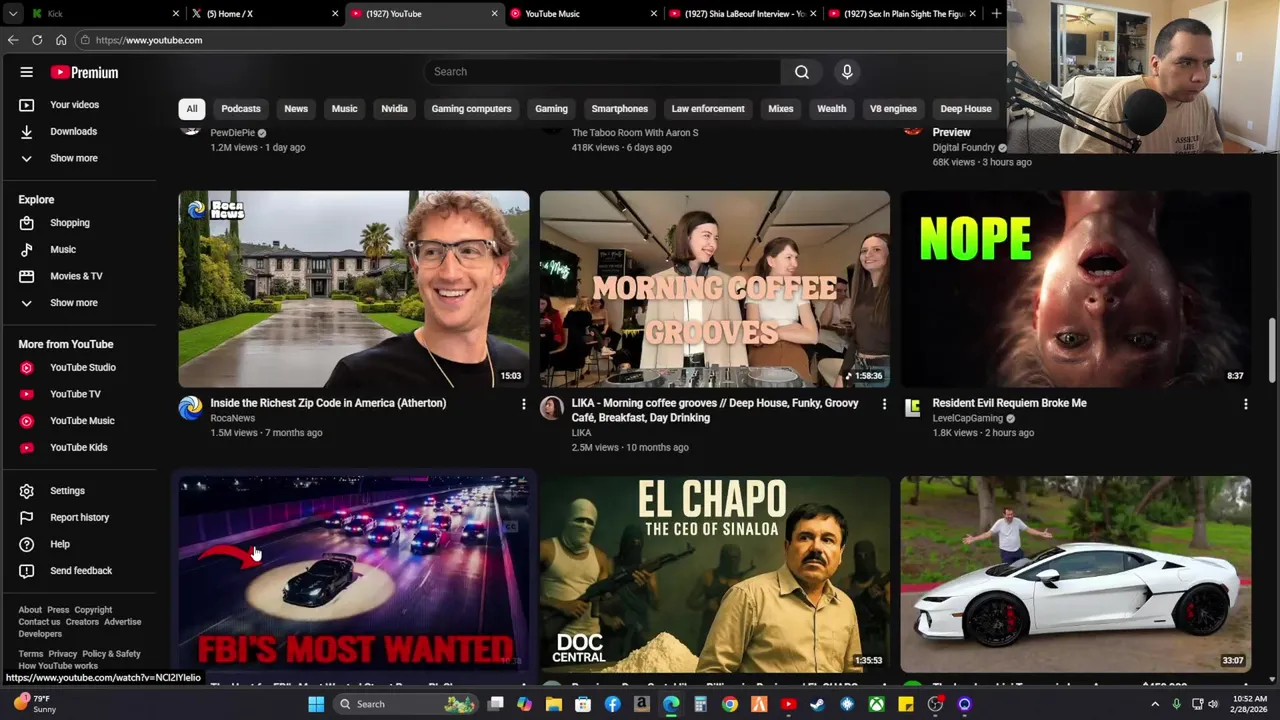Open Your videos in sidebar
This screenshot has height=720, width=1280.
pos(74,104)
